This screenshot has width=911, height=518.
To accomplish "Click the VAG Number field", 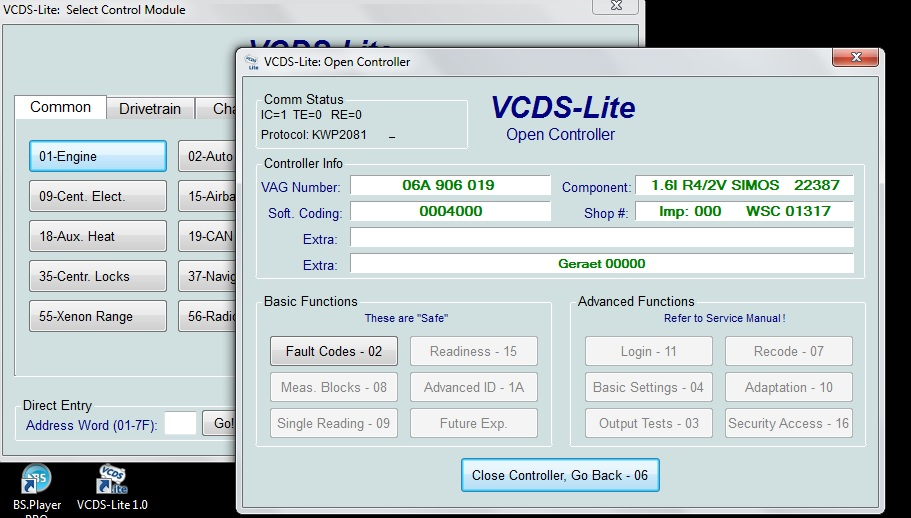I will point(449,186).
